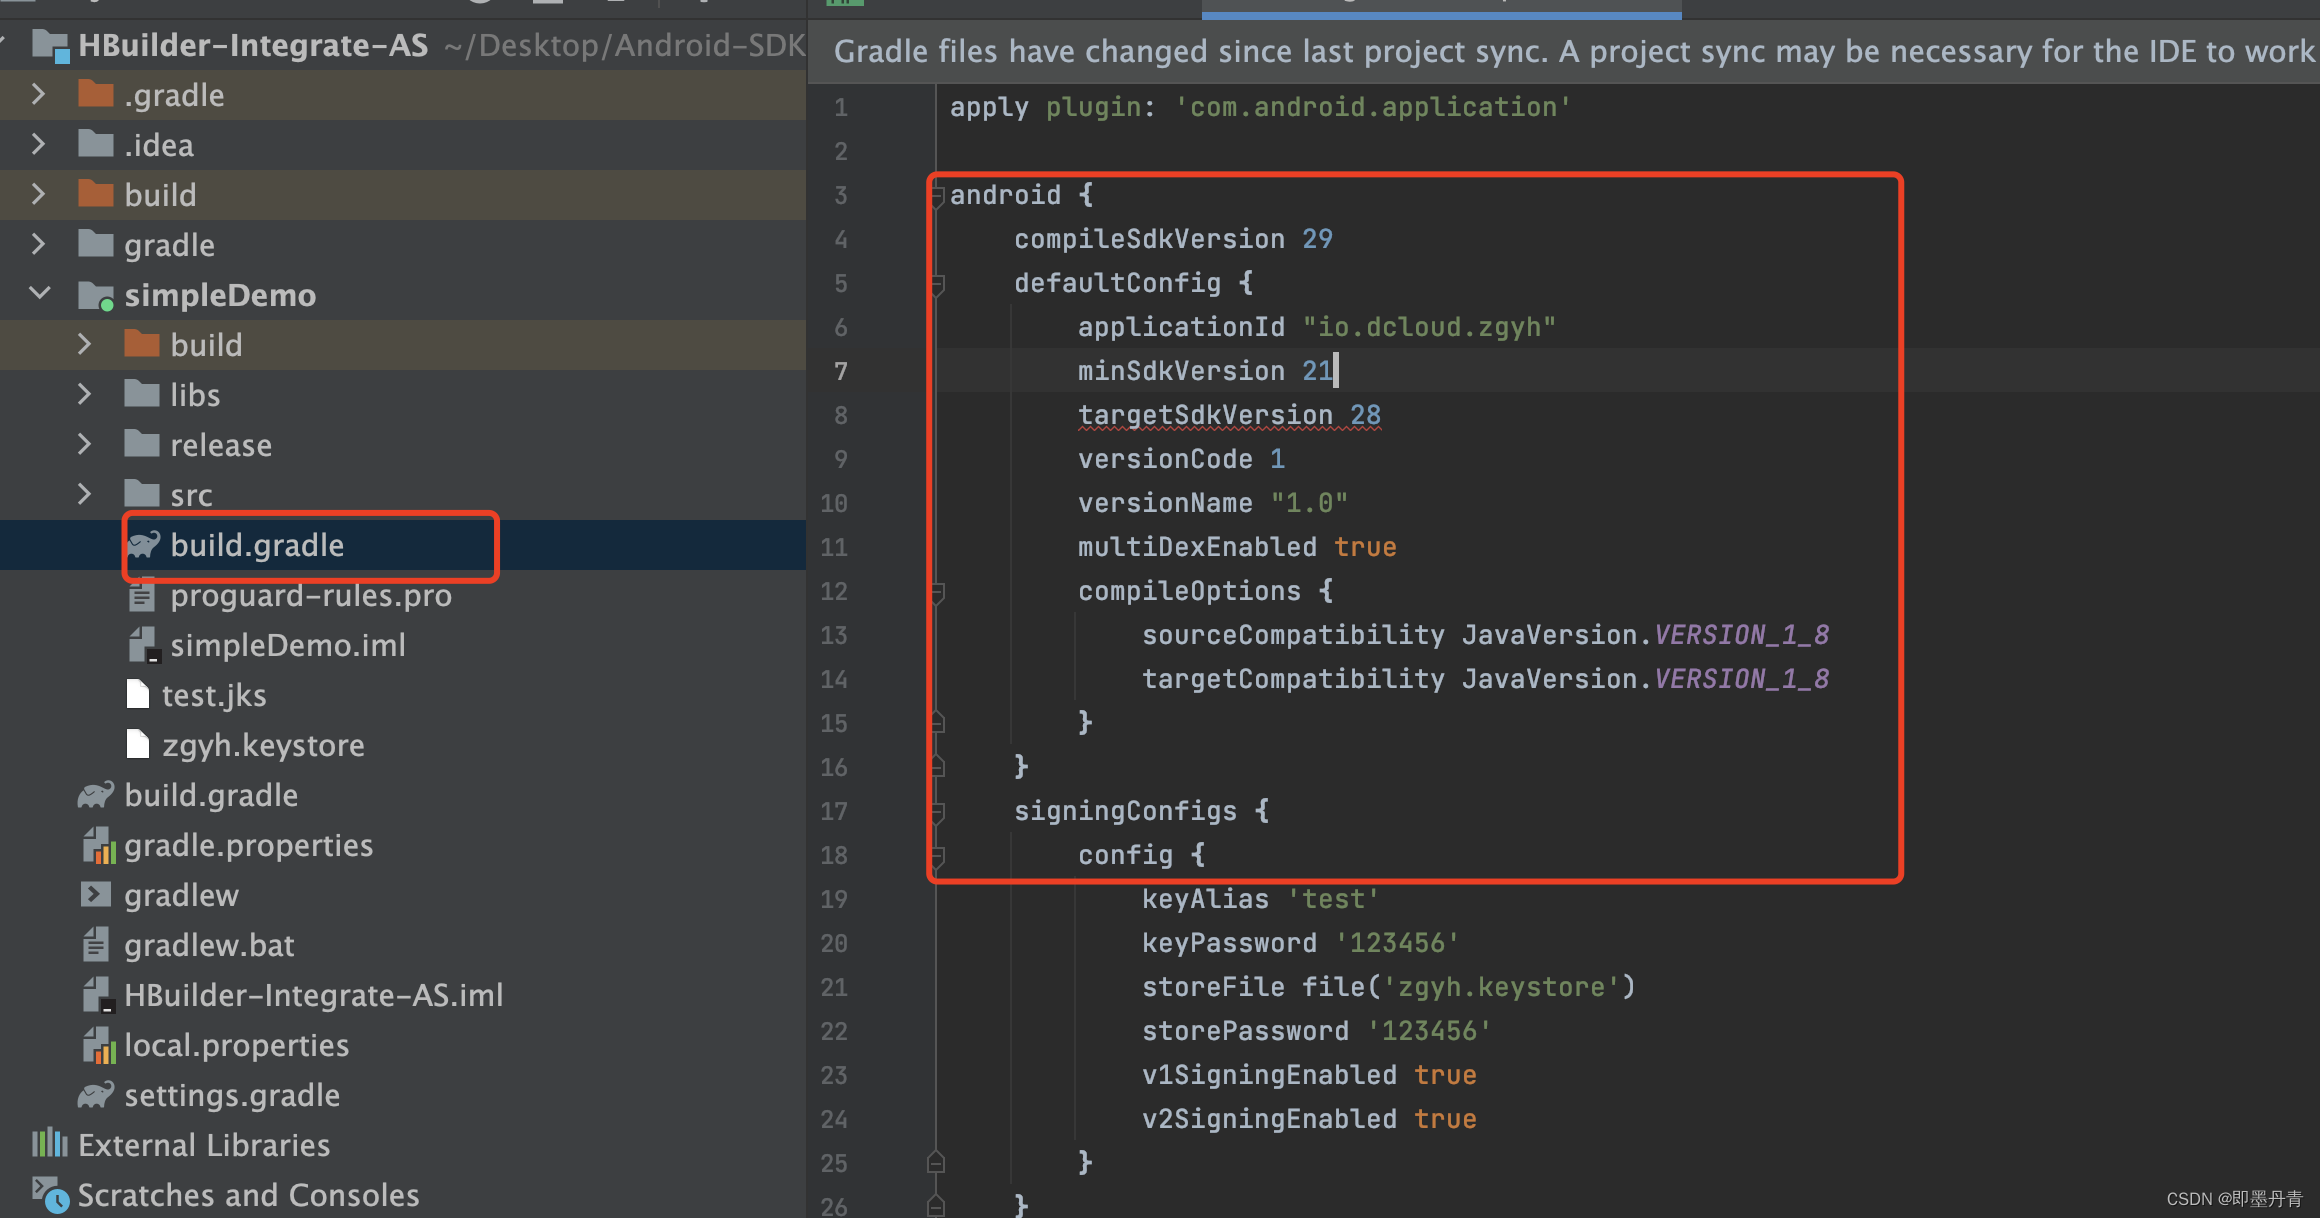Fold the config block at line 18
Screen dimensions: 2320x1218
point(937,856)
